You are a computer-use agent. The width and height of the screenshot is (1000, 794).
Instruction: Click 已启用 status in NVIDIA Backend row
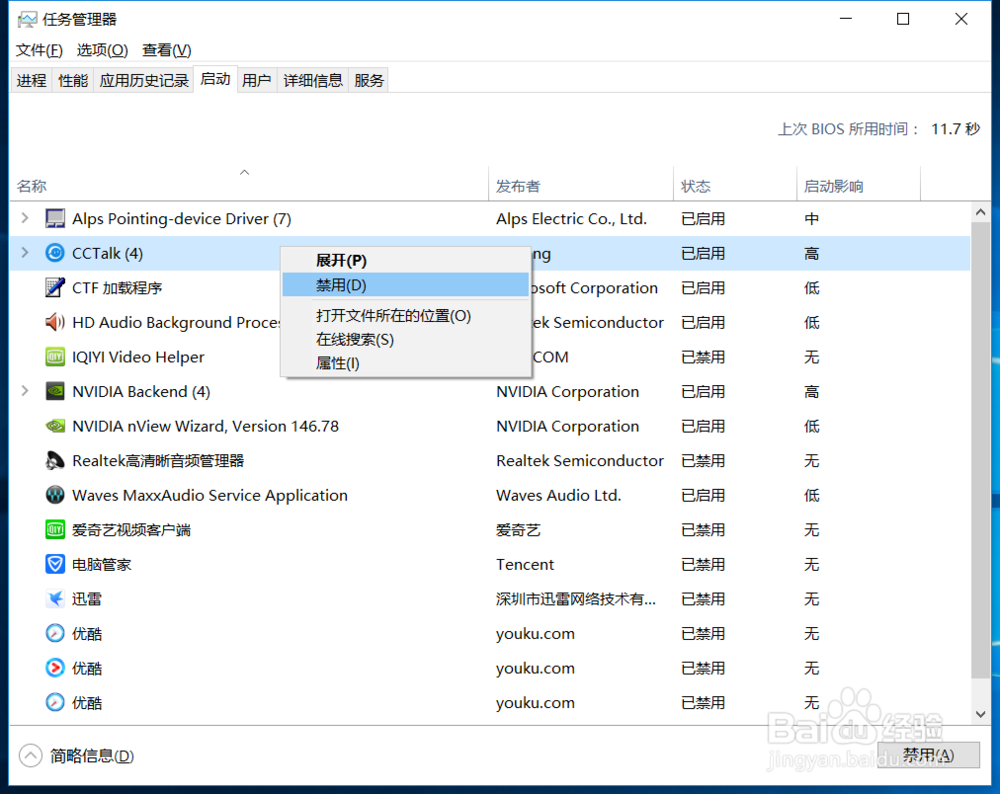point(703,392)
